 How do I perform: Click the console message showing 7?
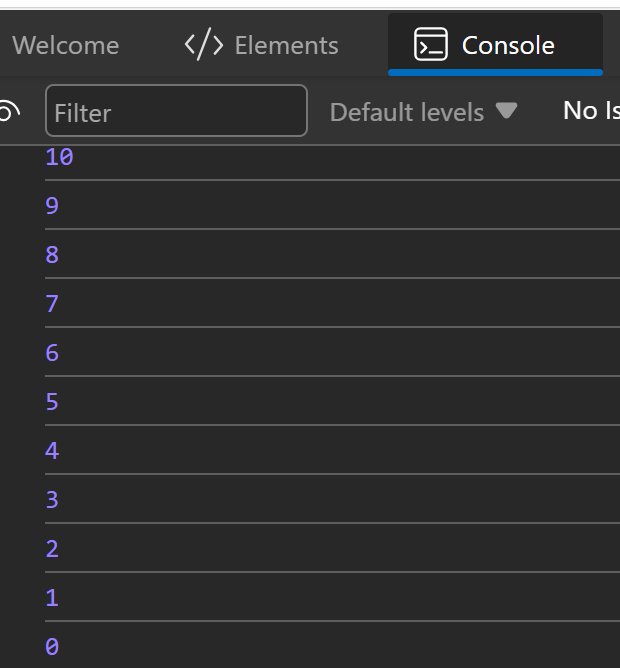click(x=52, y=304)
